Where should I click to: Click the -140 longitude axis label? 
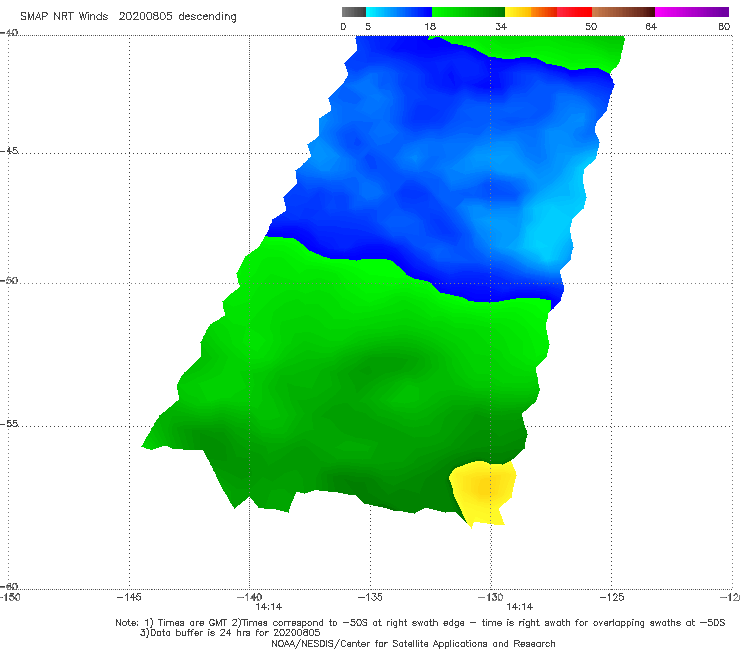[249, 597]
